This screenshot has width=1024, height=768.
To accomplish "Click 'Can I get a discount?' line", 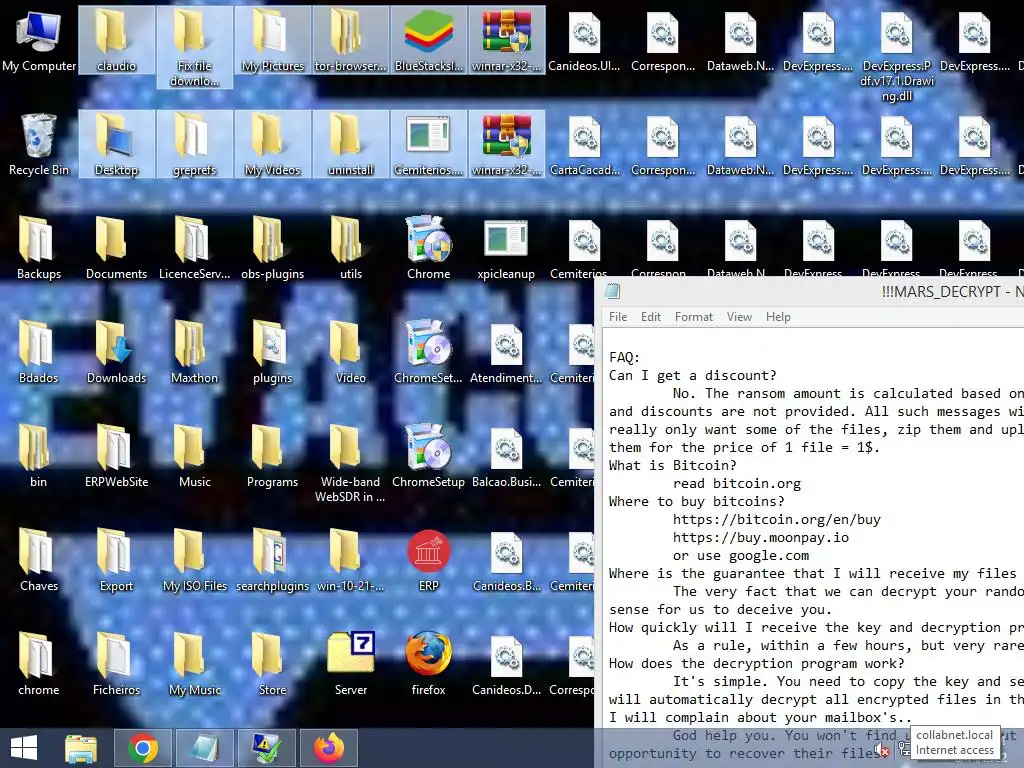I will pyautogui.click(x=693, y=376).
